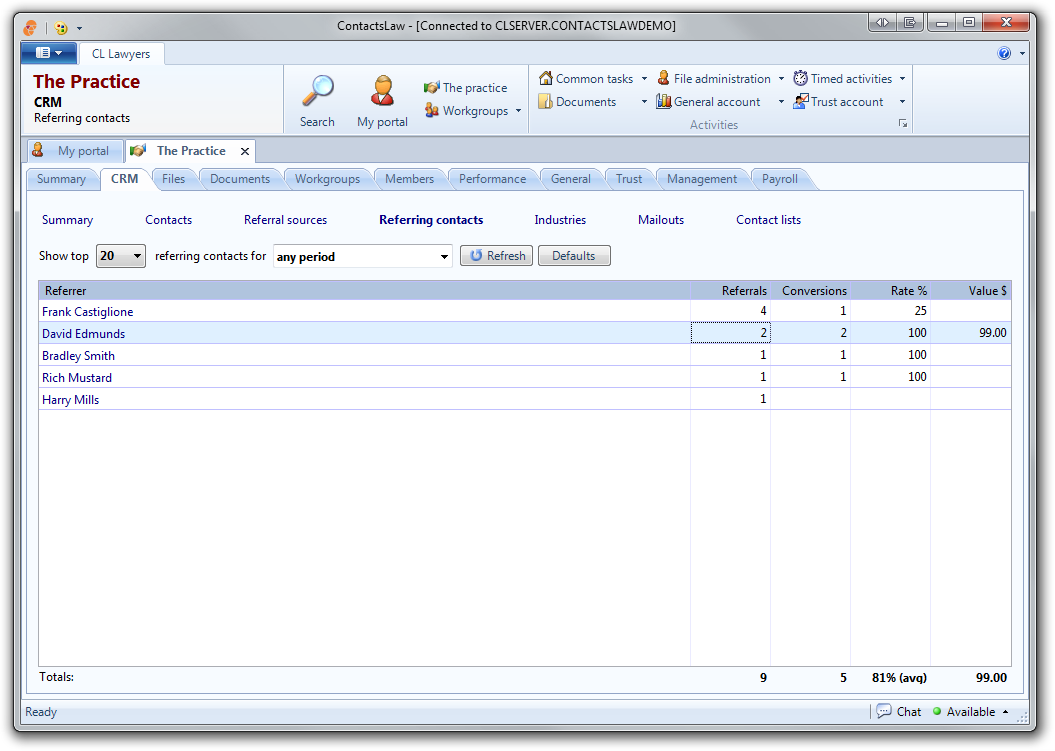This screenshot has width=1055, height=751.
Task: Close The Practice document tab
Action: coord(245,151)
